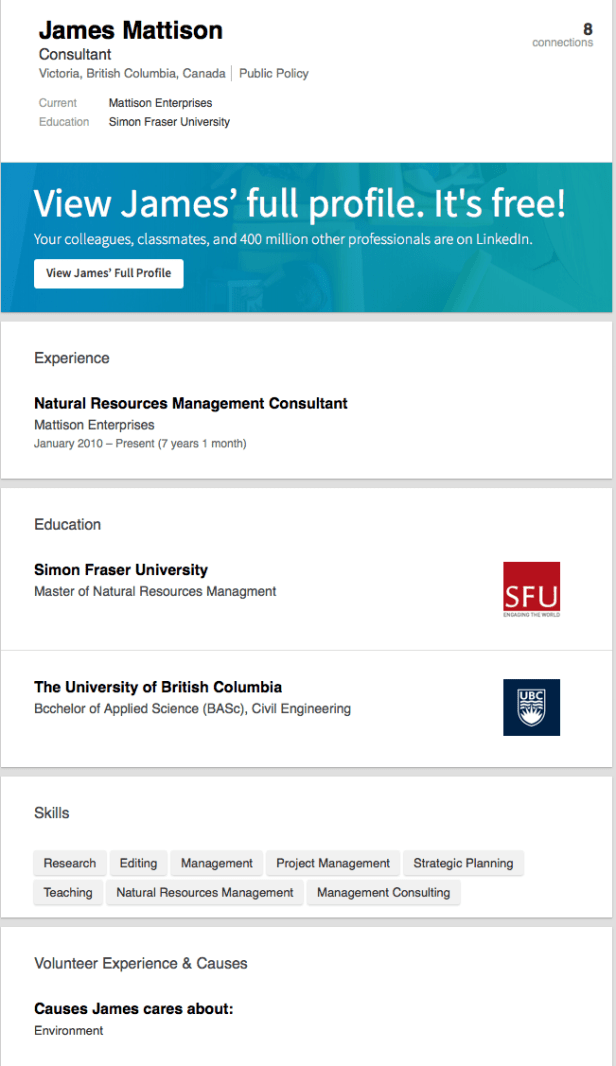Click the UBC university logo
Screen dimensions: 616x1066
click(531, 707)
